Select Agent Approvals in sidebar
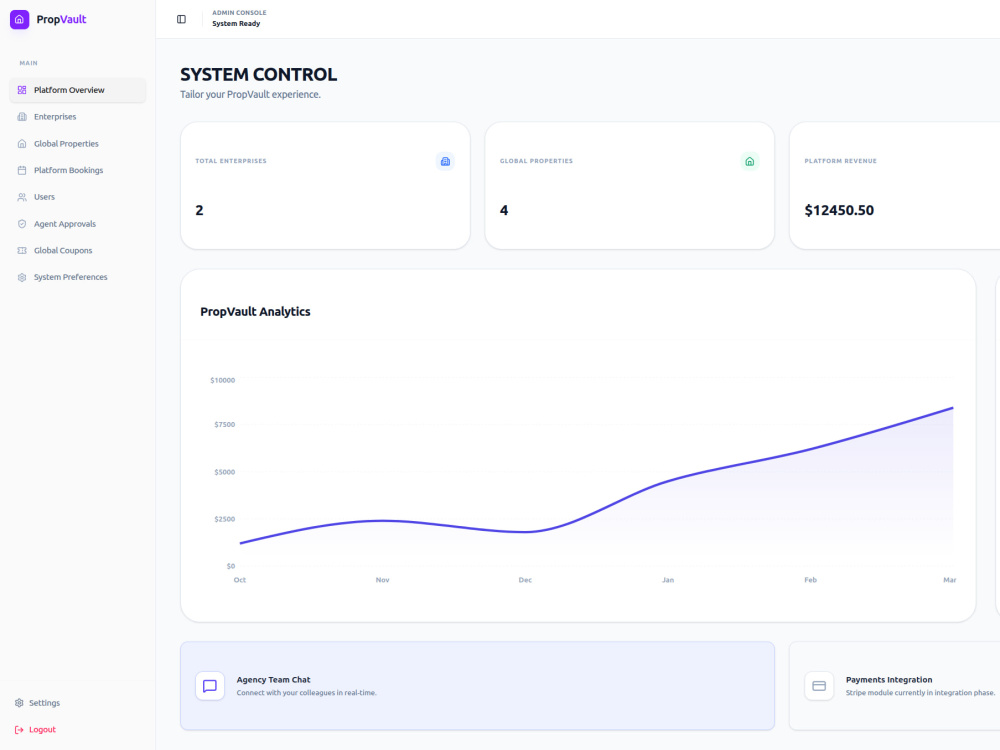1000x750 pixels. coord(78,224)
